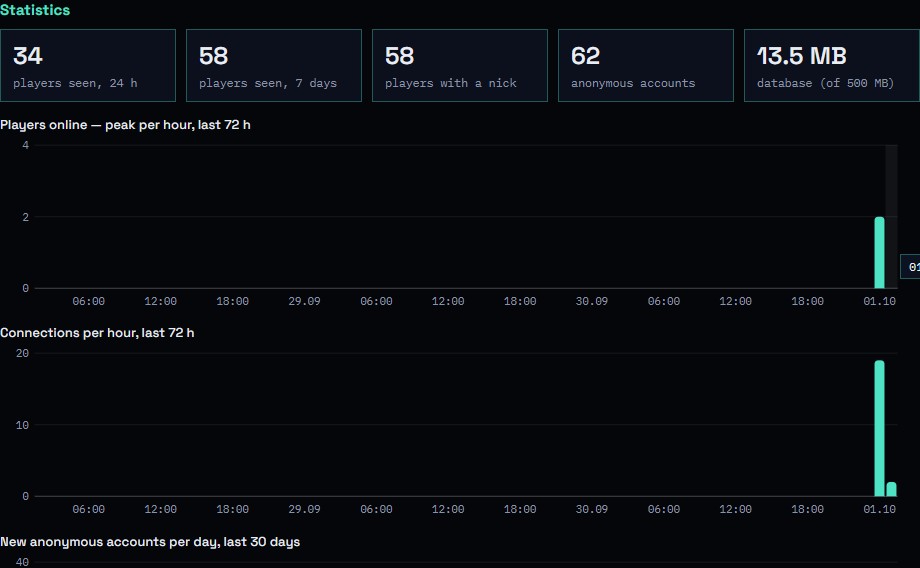The width and height of the screenshot is (920, 568).
Task: Select the "anonymous accounts" card label
Action: pos(633,83)
